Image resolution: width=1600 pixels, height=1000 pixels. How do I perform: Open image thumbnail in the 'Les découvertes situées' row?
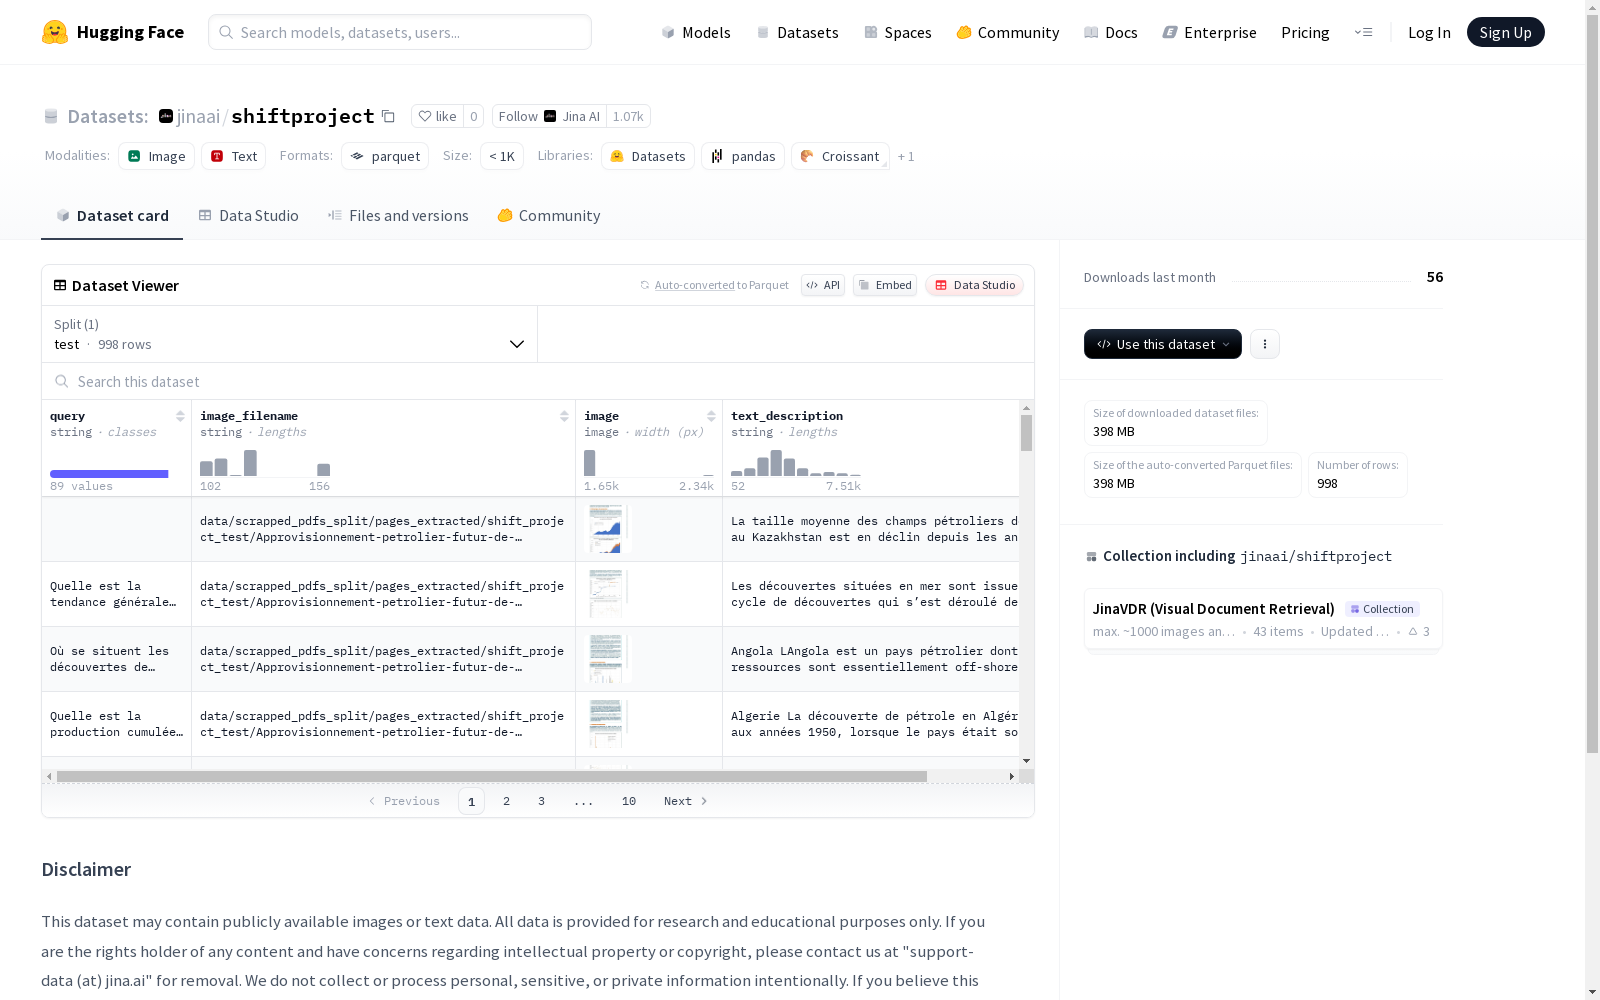click(607, 594)
